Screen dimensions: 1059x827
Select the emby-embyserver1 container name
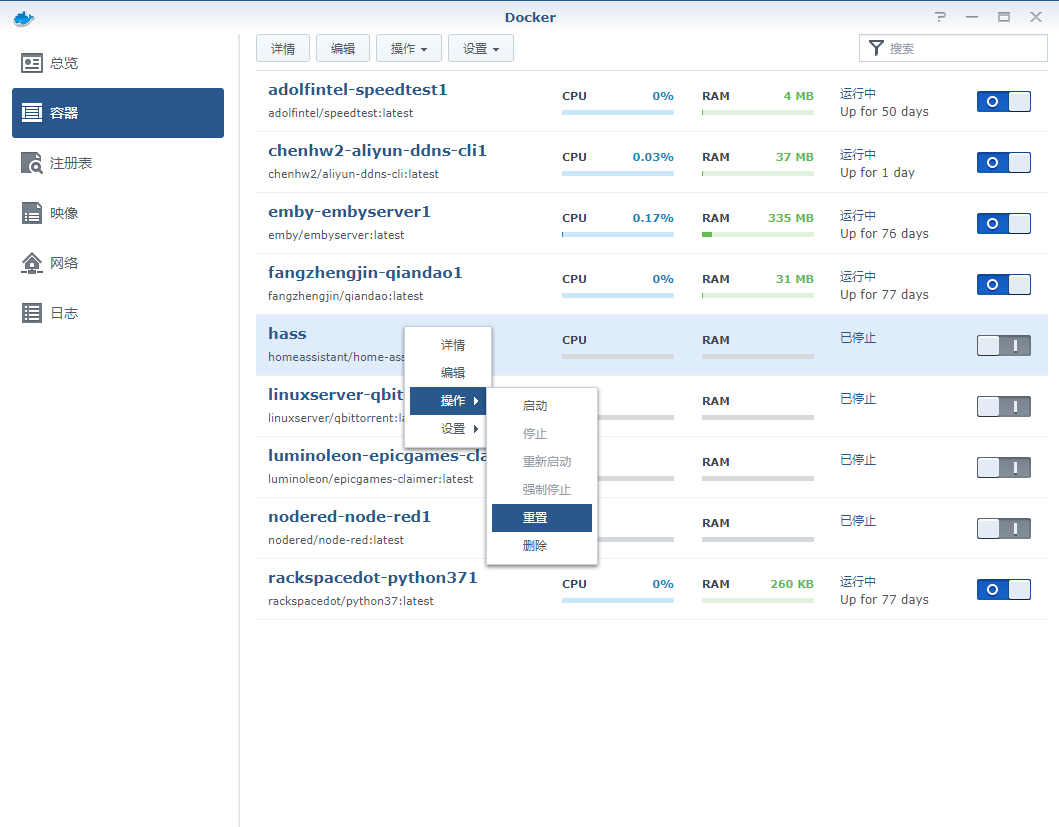coord(349,212)
